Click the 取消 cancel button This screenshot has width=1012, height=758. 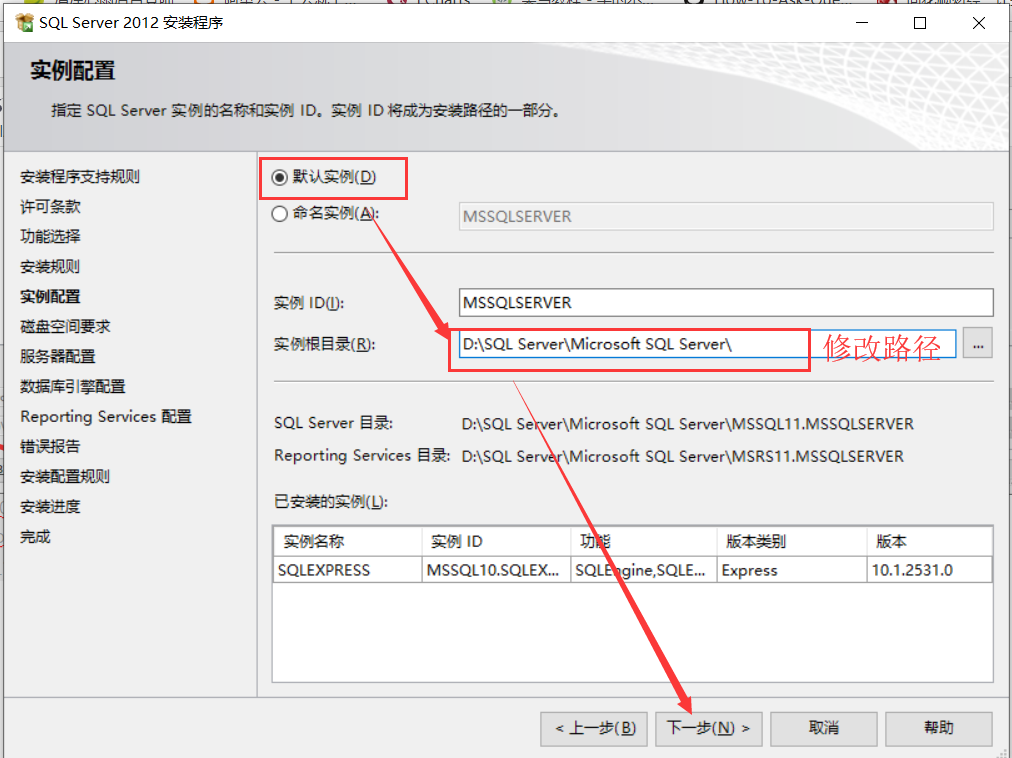[824, 729]
